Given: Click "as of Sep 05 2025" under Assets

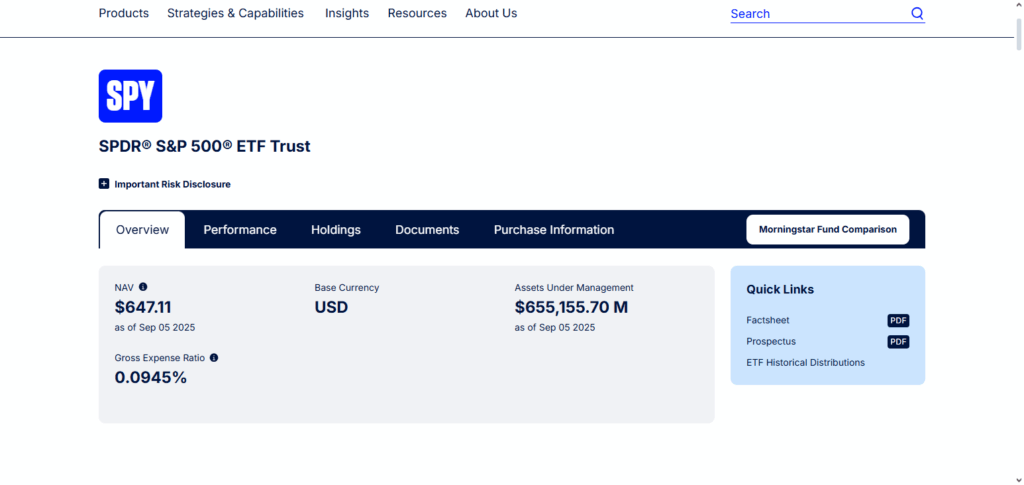Looking at the screenshot, I should [x=554, y=327].
